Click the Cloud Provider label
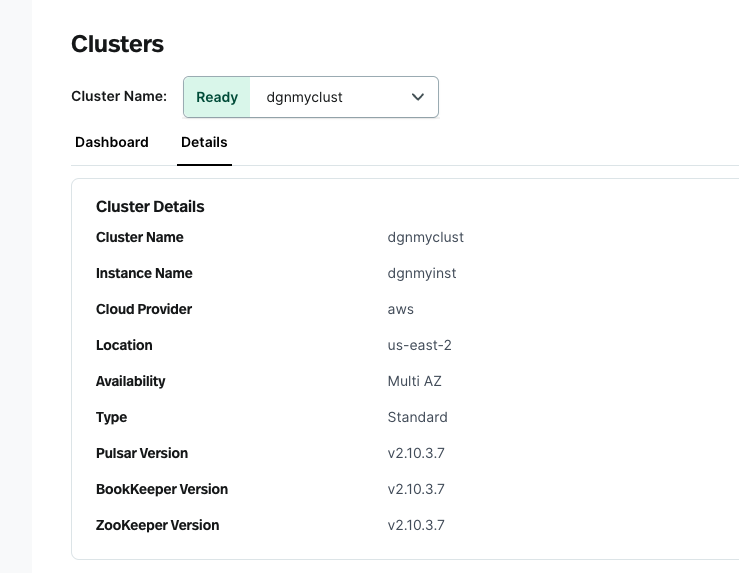 pos(144,309)
